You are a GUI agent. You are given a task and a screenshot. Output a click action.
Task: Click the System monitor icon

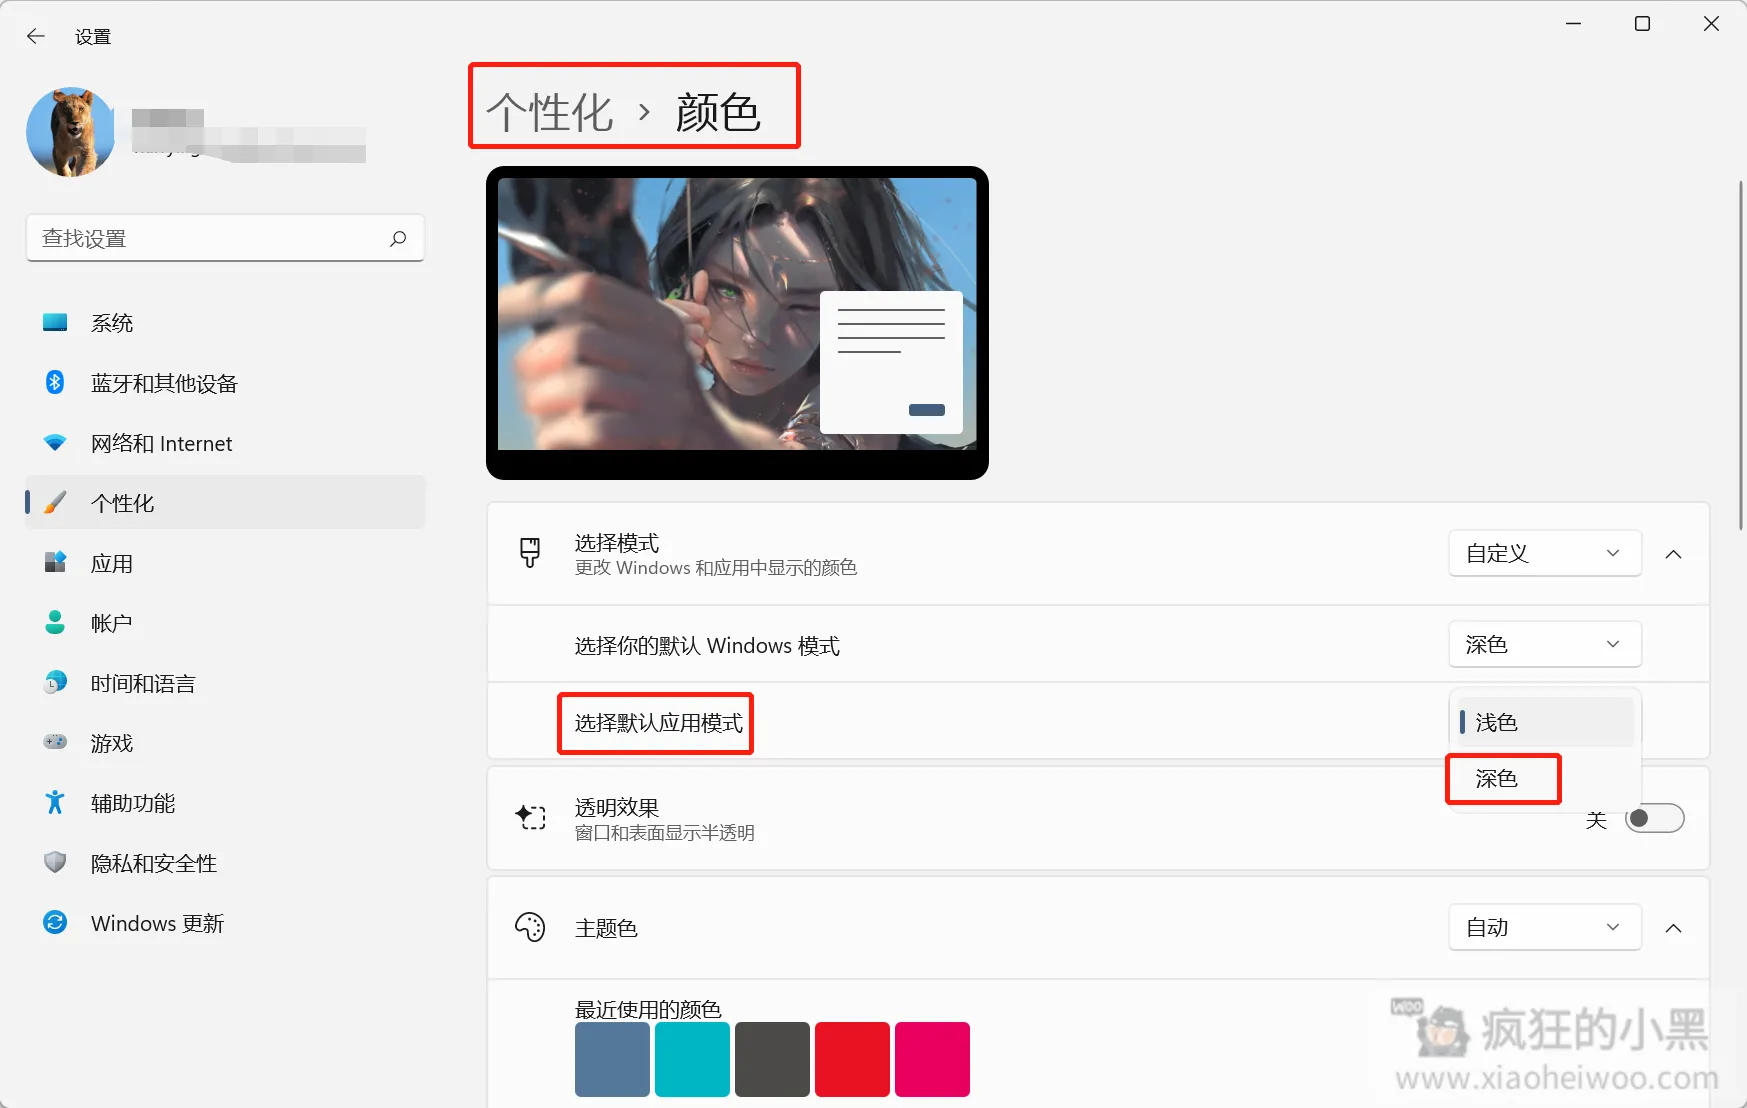point(55,322)
